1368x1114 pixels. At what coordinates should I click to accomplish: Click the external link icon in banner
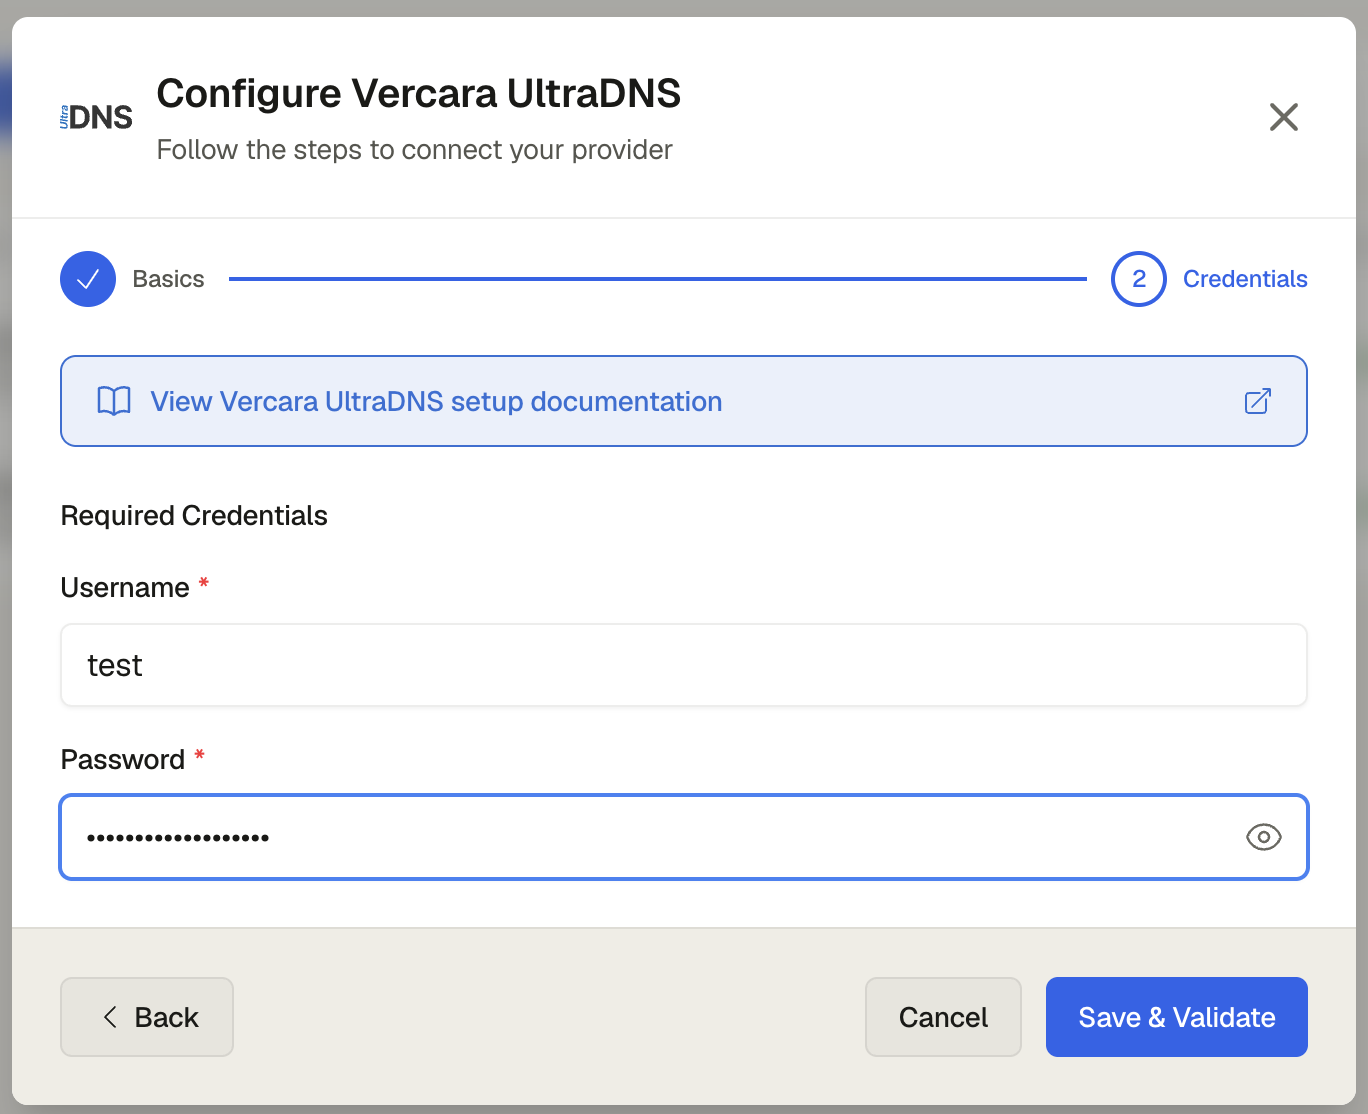pyautogui.click(x=1257, y=401)
